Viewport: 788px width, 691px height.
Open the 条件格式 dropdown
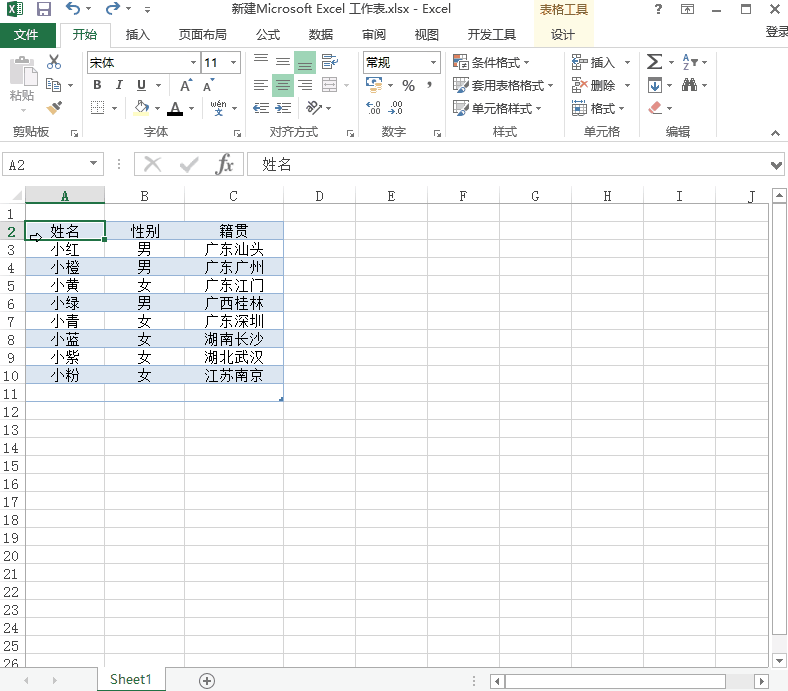coord(499,62)
